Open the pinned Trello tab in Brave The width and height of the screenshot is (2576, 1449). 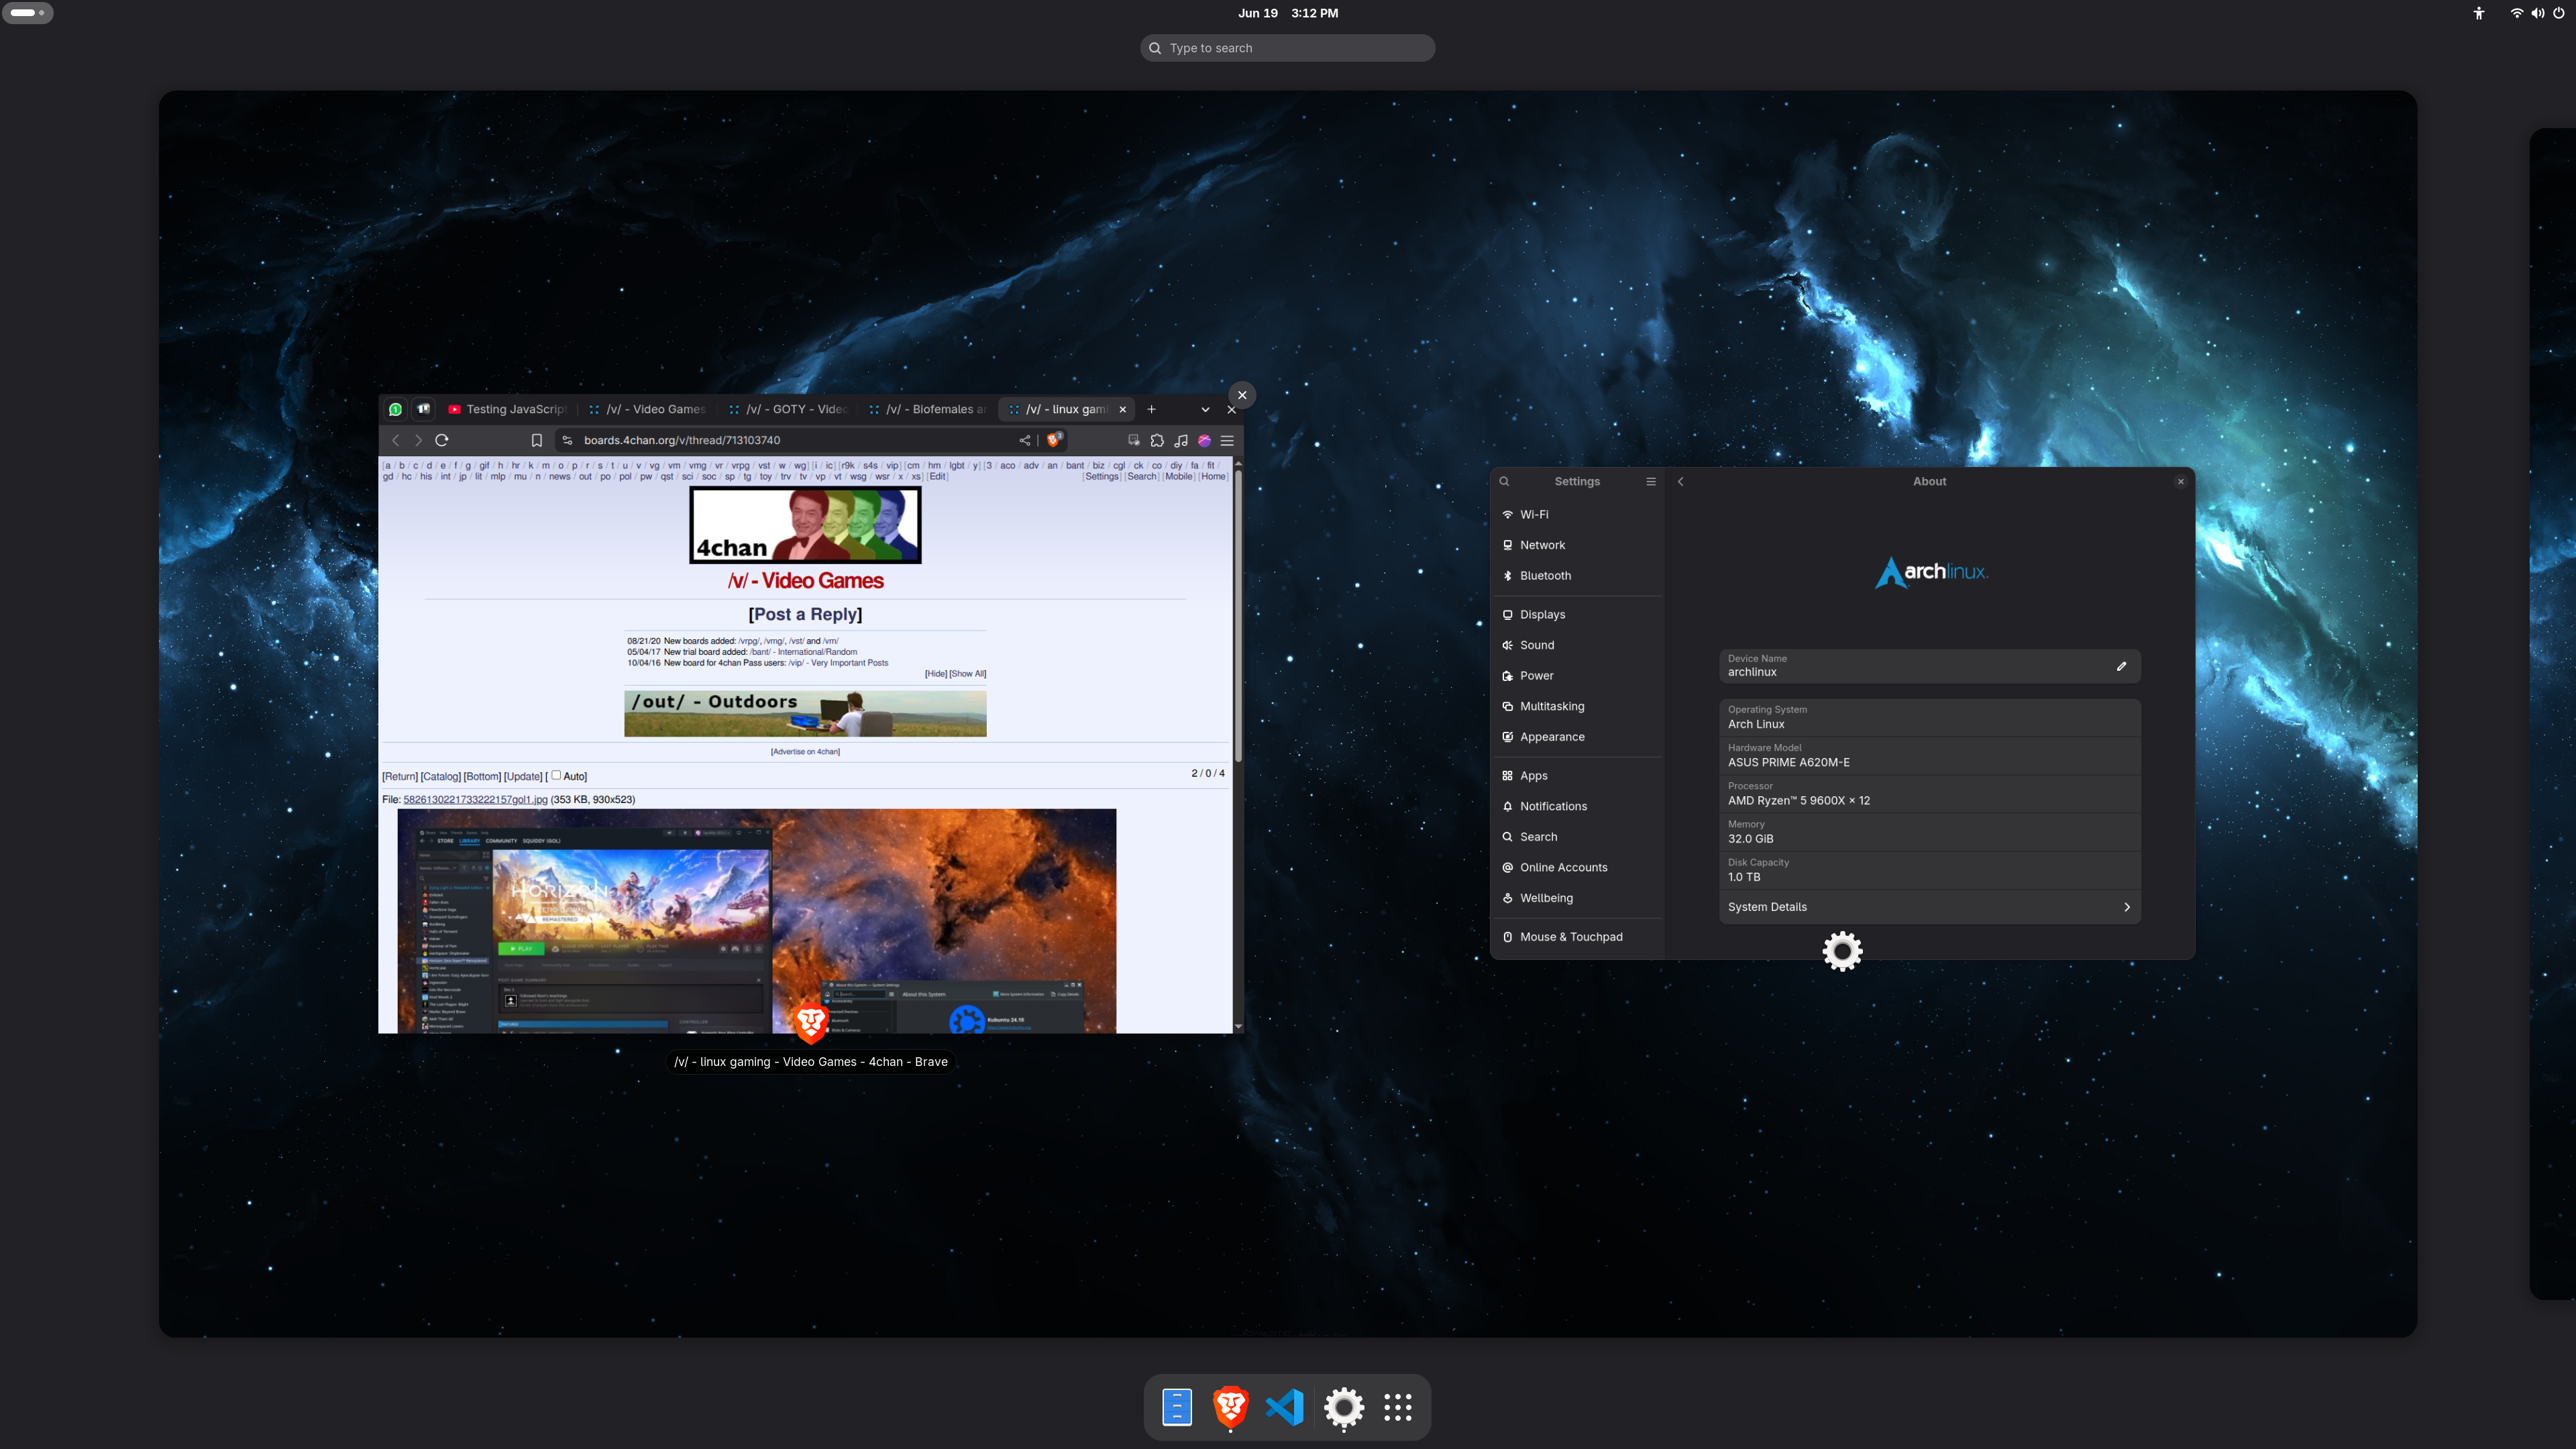pyautogui.click(x=424, y=409)
